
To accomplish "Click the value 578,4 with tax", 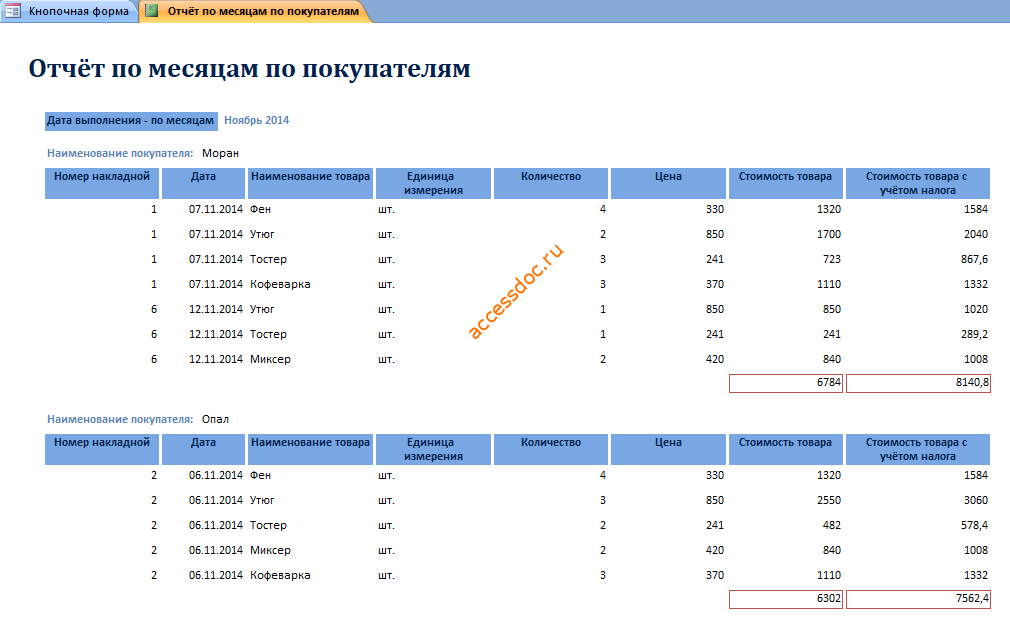I will click(974, 525).
